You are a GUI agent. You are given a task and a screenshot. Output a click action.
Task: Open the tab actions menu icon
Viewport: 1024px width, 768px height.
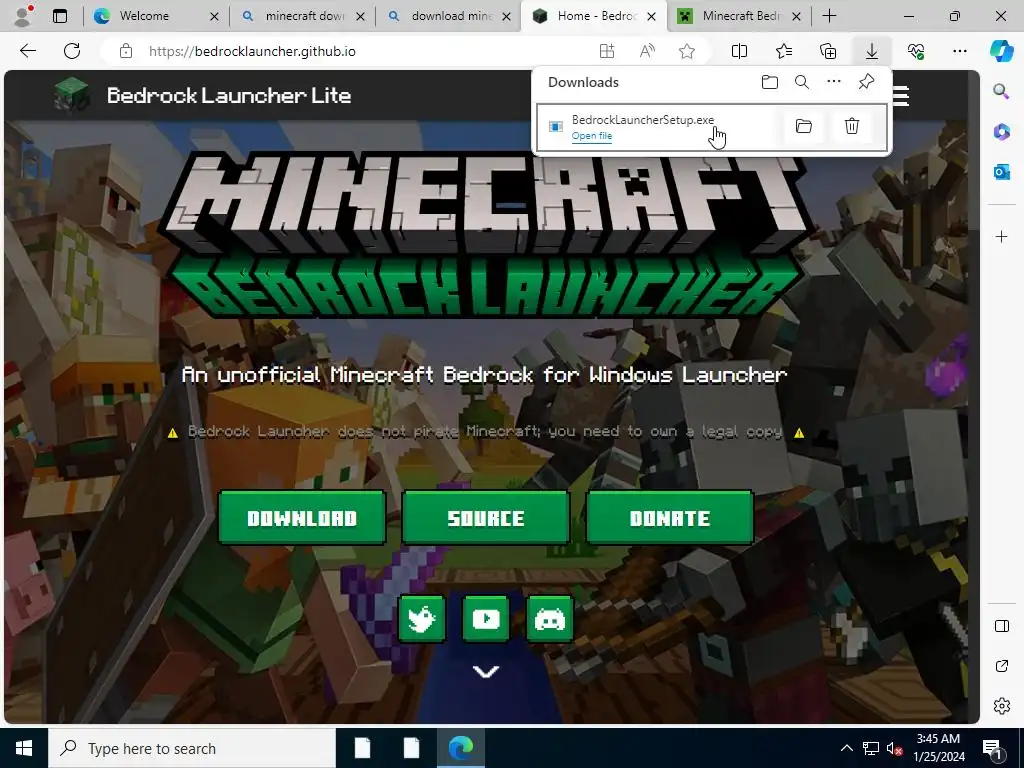click(59, 16)
